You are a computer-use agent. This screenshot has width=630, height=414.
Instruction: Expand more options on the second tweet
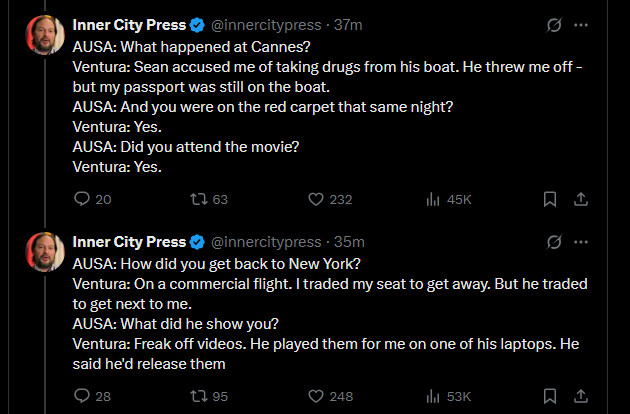pyautogui.click(x=581, y=242)
